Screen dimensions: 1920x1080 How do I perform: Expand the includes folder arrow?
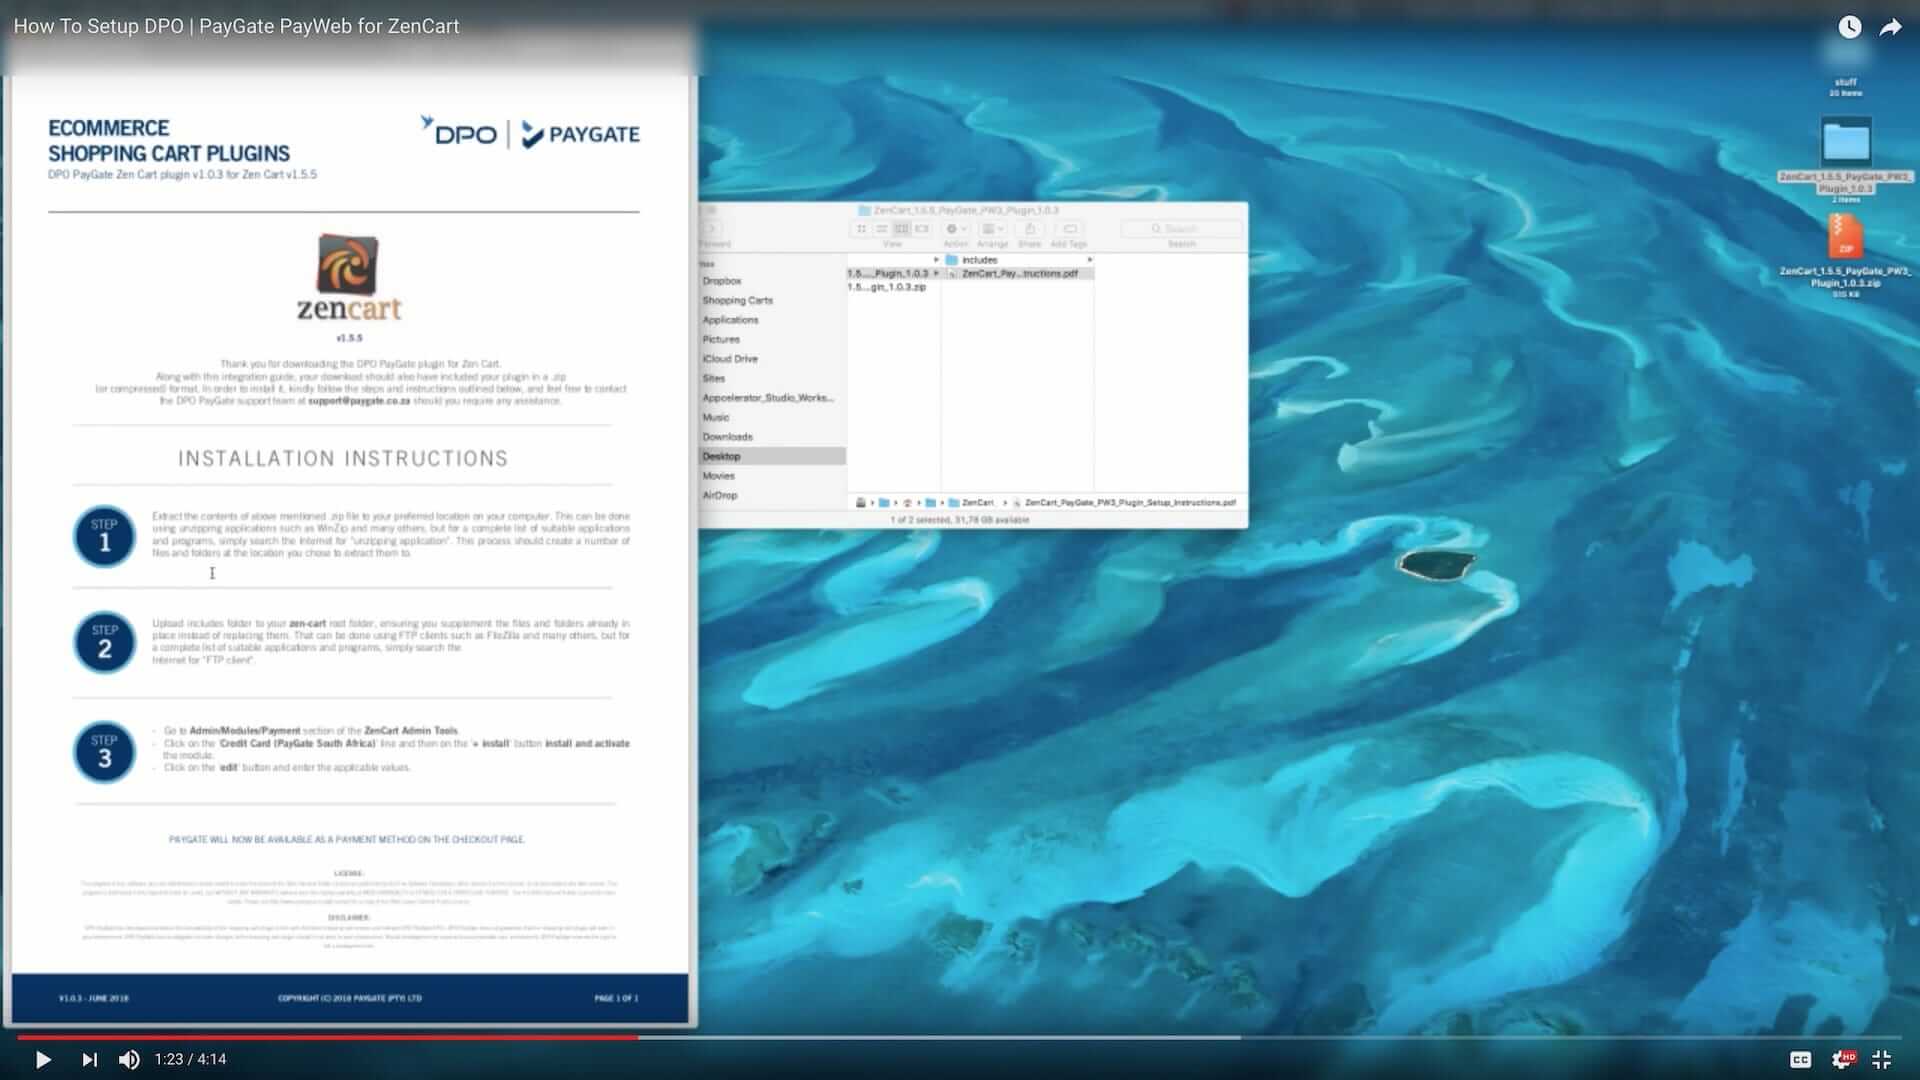1089,260
